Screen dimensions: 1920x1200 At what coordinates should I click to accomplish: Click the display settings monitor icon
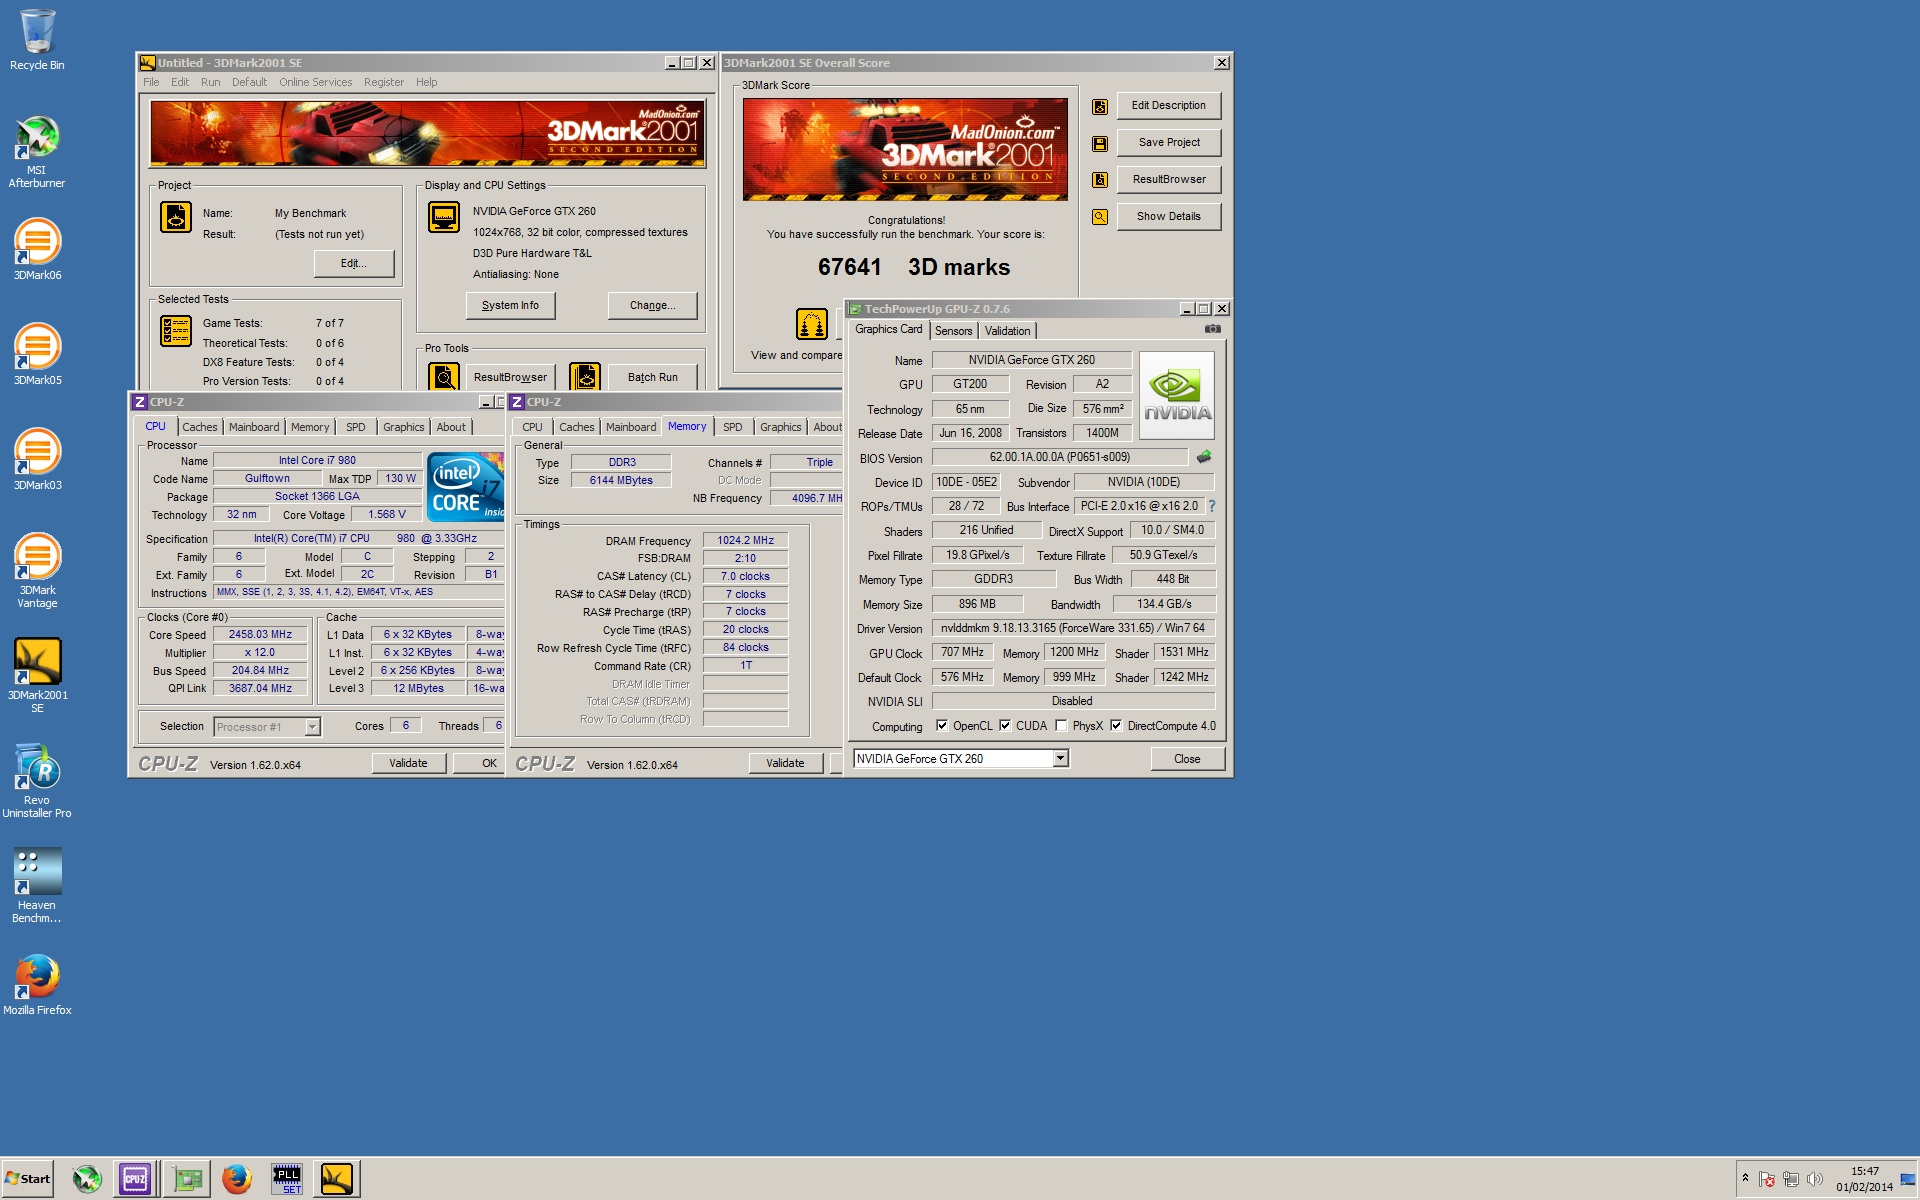(x=444, y=217)
